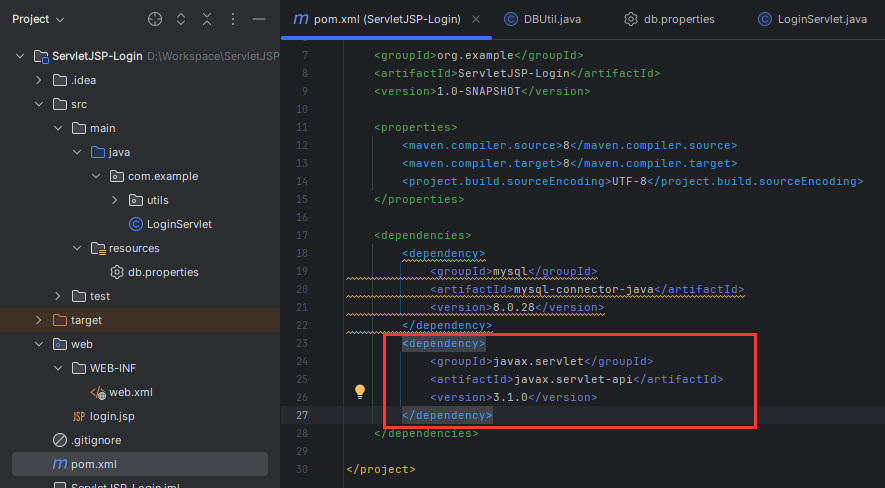Expand the target folder
The width and height of the screenshot is (885, 488).
[39, 320]
